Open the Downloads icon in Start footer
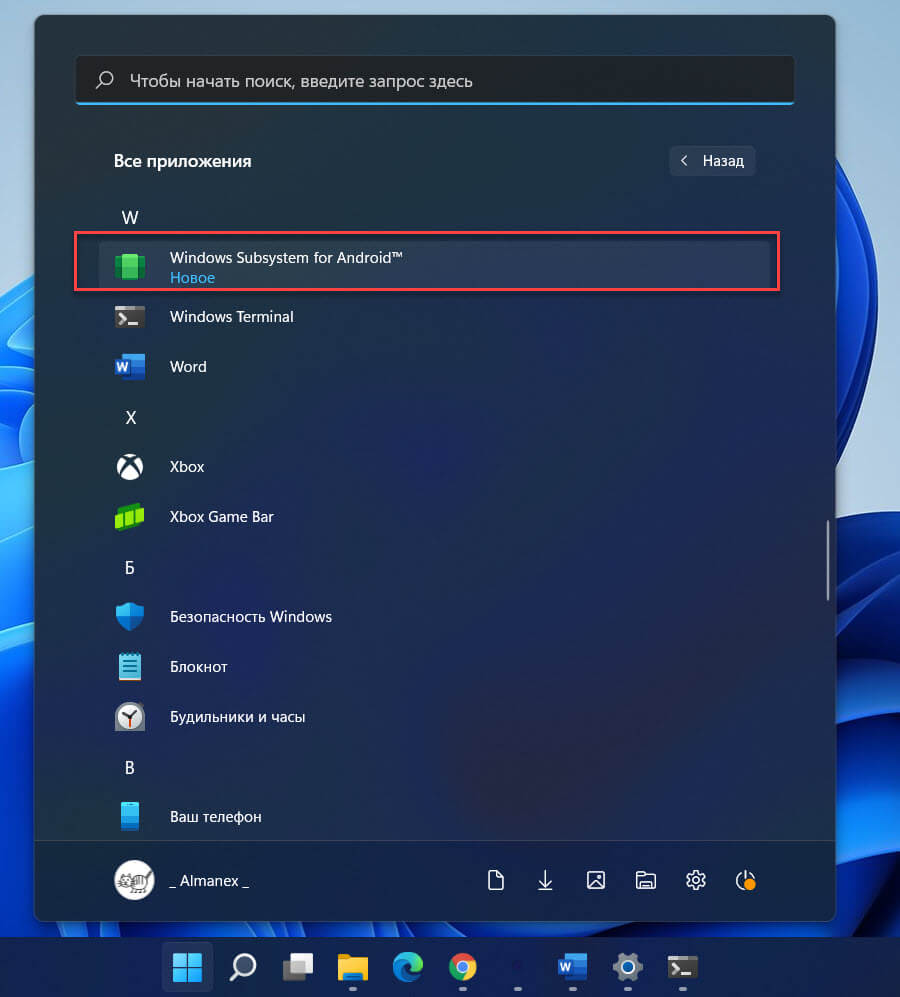This screenshot has height=997, width=900. point(545,881)
